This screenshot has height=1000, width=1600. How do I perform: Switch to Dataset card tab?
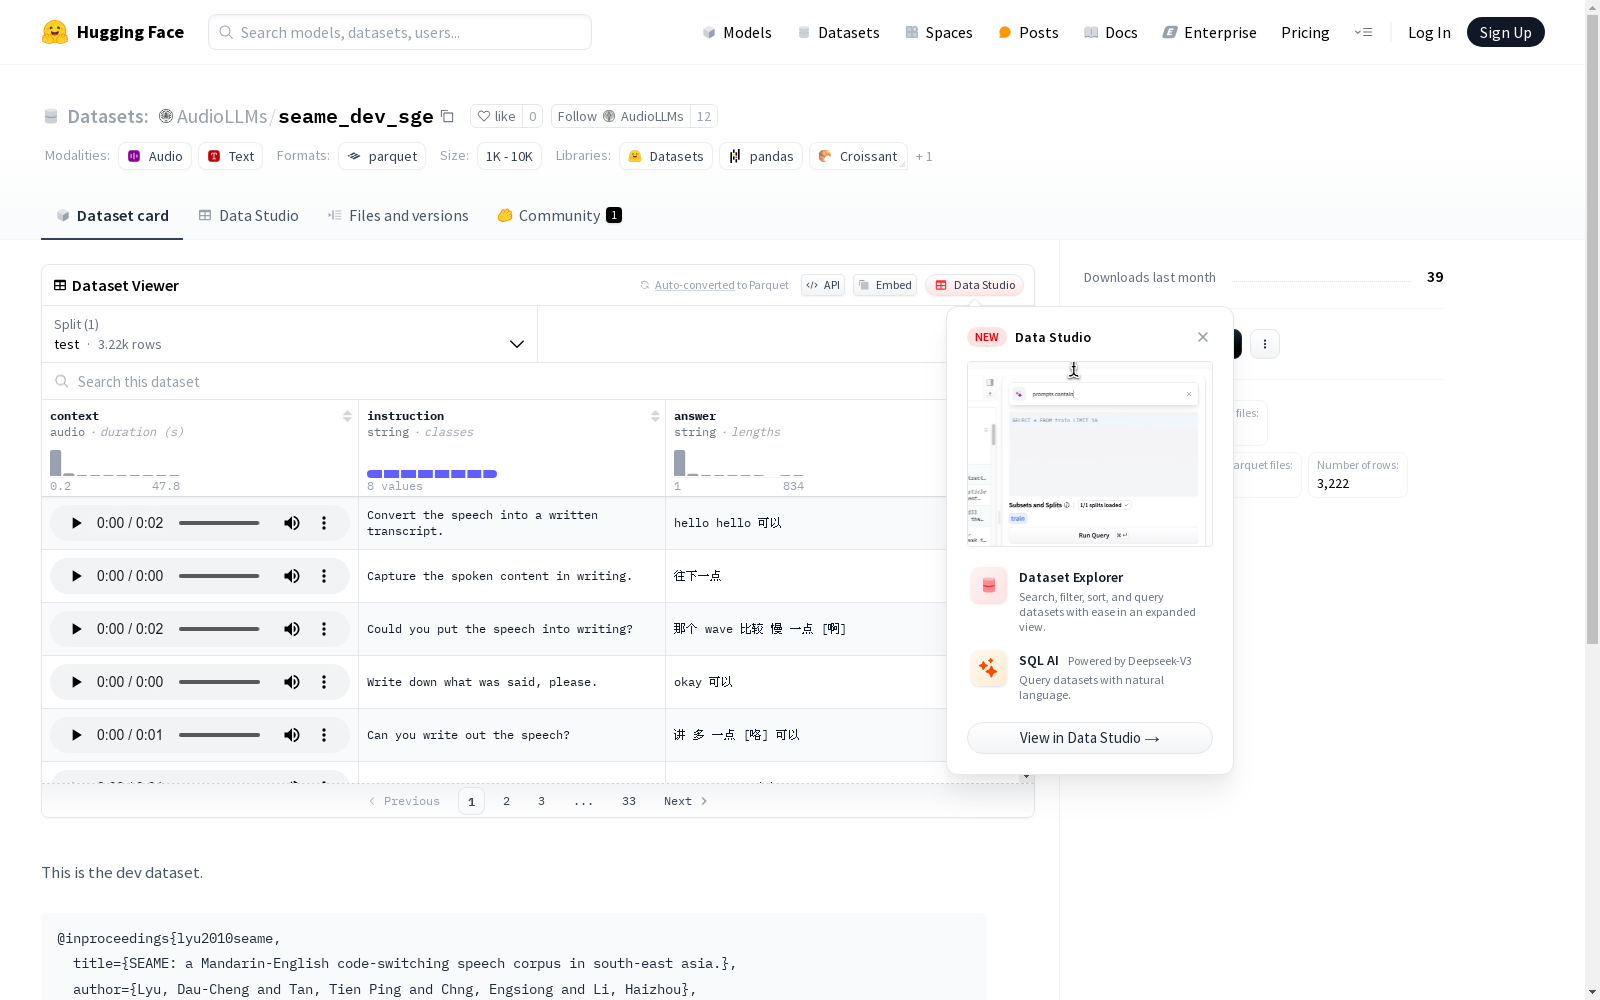click(112, 216)
